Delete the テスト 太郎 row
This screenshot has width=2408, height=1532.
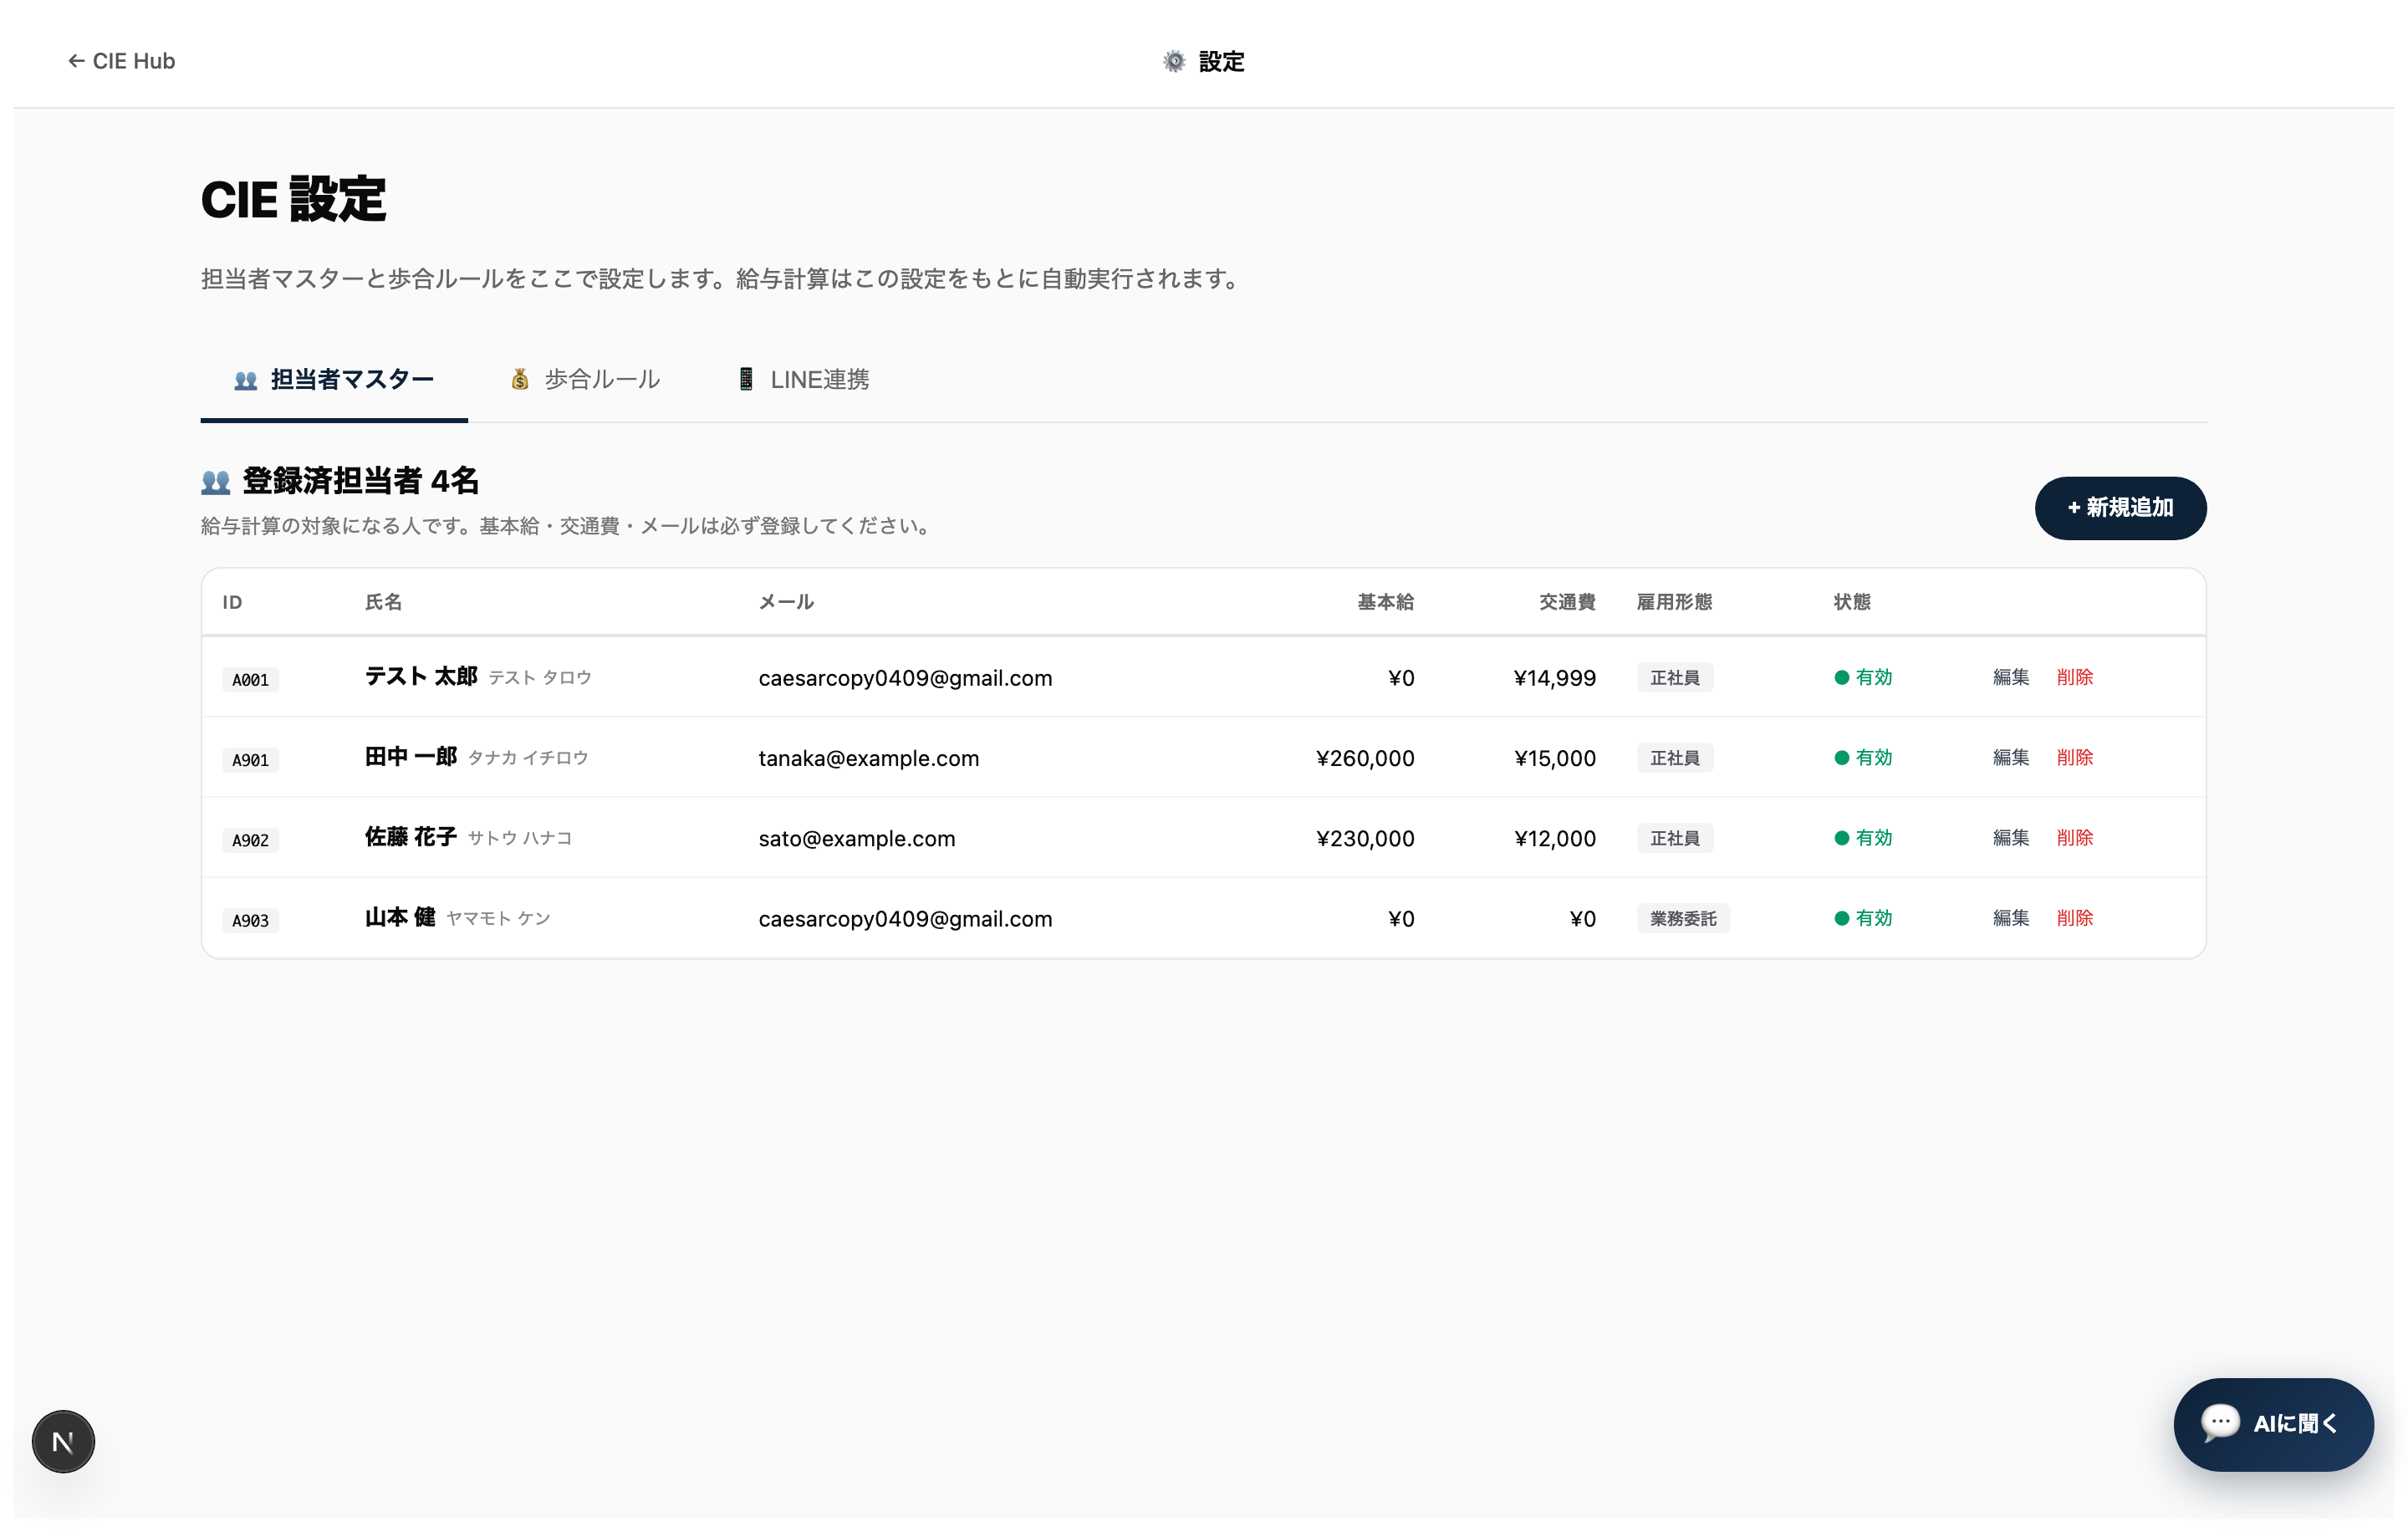coord(2074,677)
